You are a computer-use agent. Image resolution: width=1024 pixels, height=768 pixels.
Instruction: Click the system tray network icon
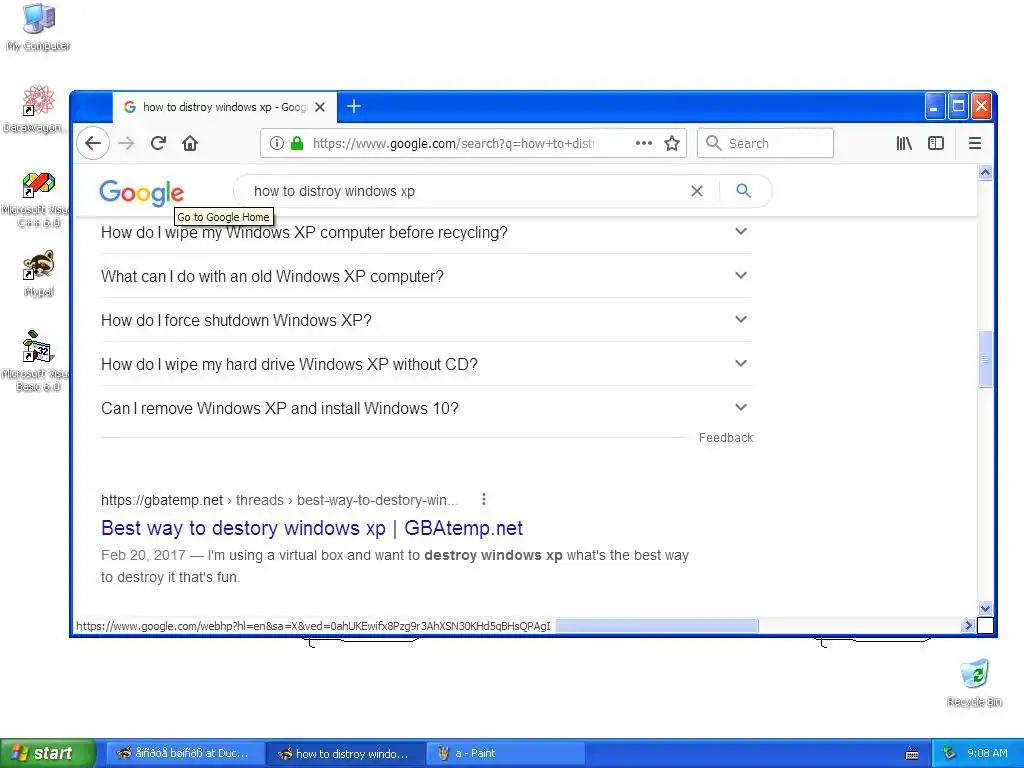(949, 754)
